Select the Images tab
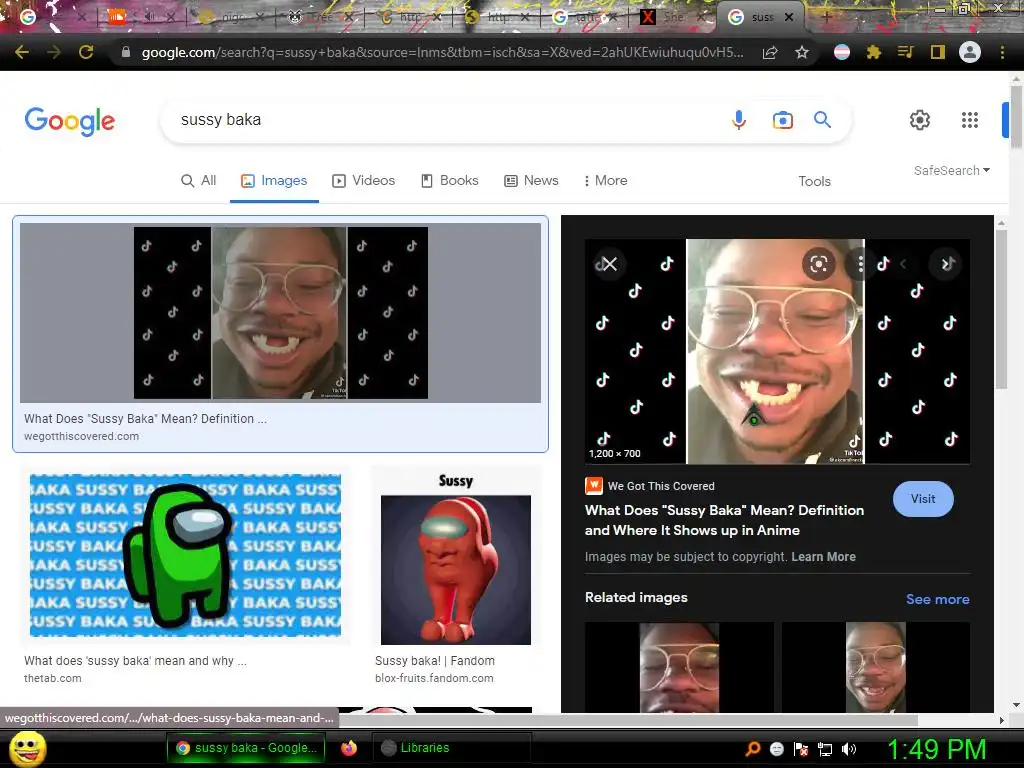 [x=274, y=180]
